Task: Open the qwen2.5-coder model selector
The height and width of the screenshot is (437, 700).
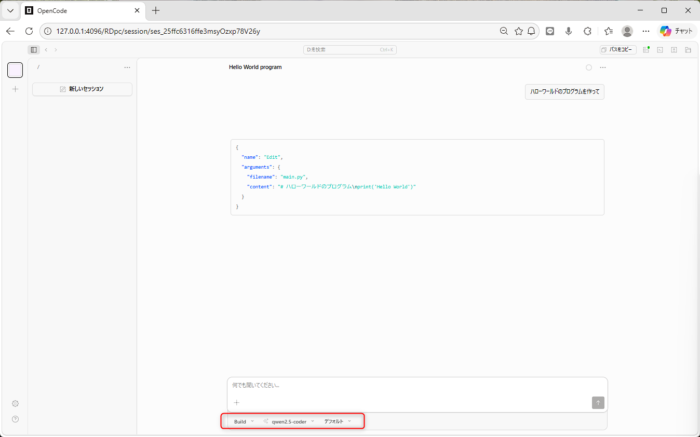Action: click(289, 422)
